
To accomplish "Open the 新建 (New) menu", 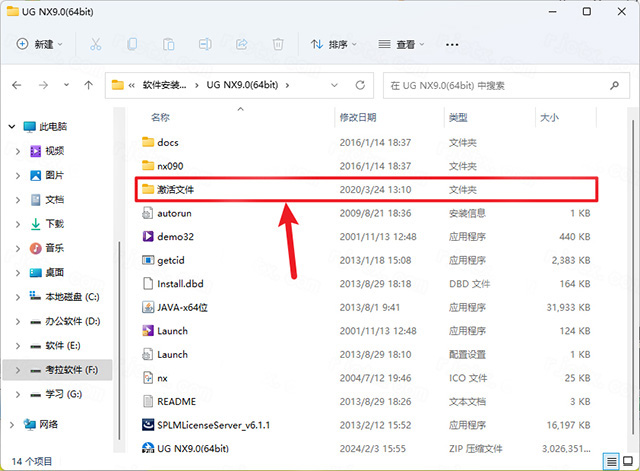I will coord(39,44).
